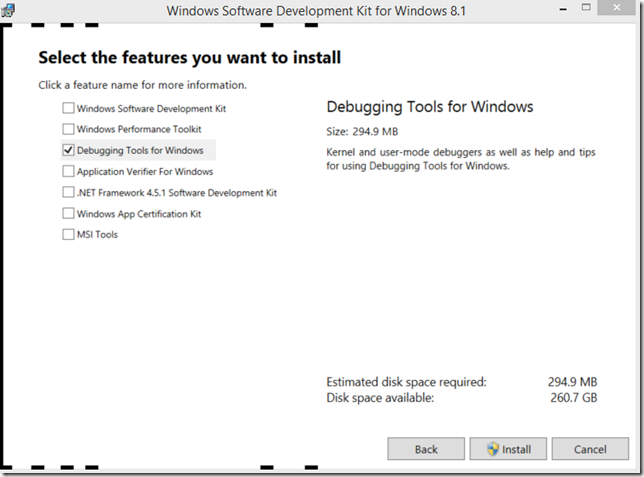Enable the MSI Tools checkbox
This screenshot has width=644, height=477.
pyautogui.click(x=68, y=234)
